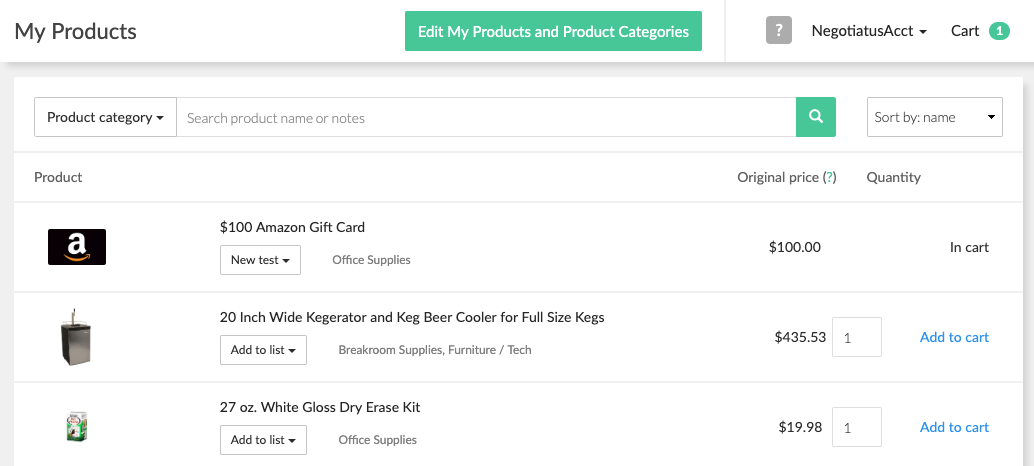
Task: Click the Kegerator product thumbnail
Action: point(76,337)
